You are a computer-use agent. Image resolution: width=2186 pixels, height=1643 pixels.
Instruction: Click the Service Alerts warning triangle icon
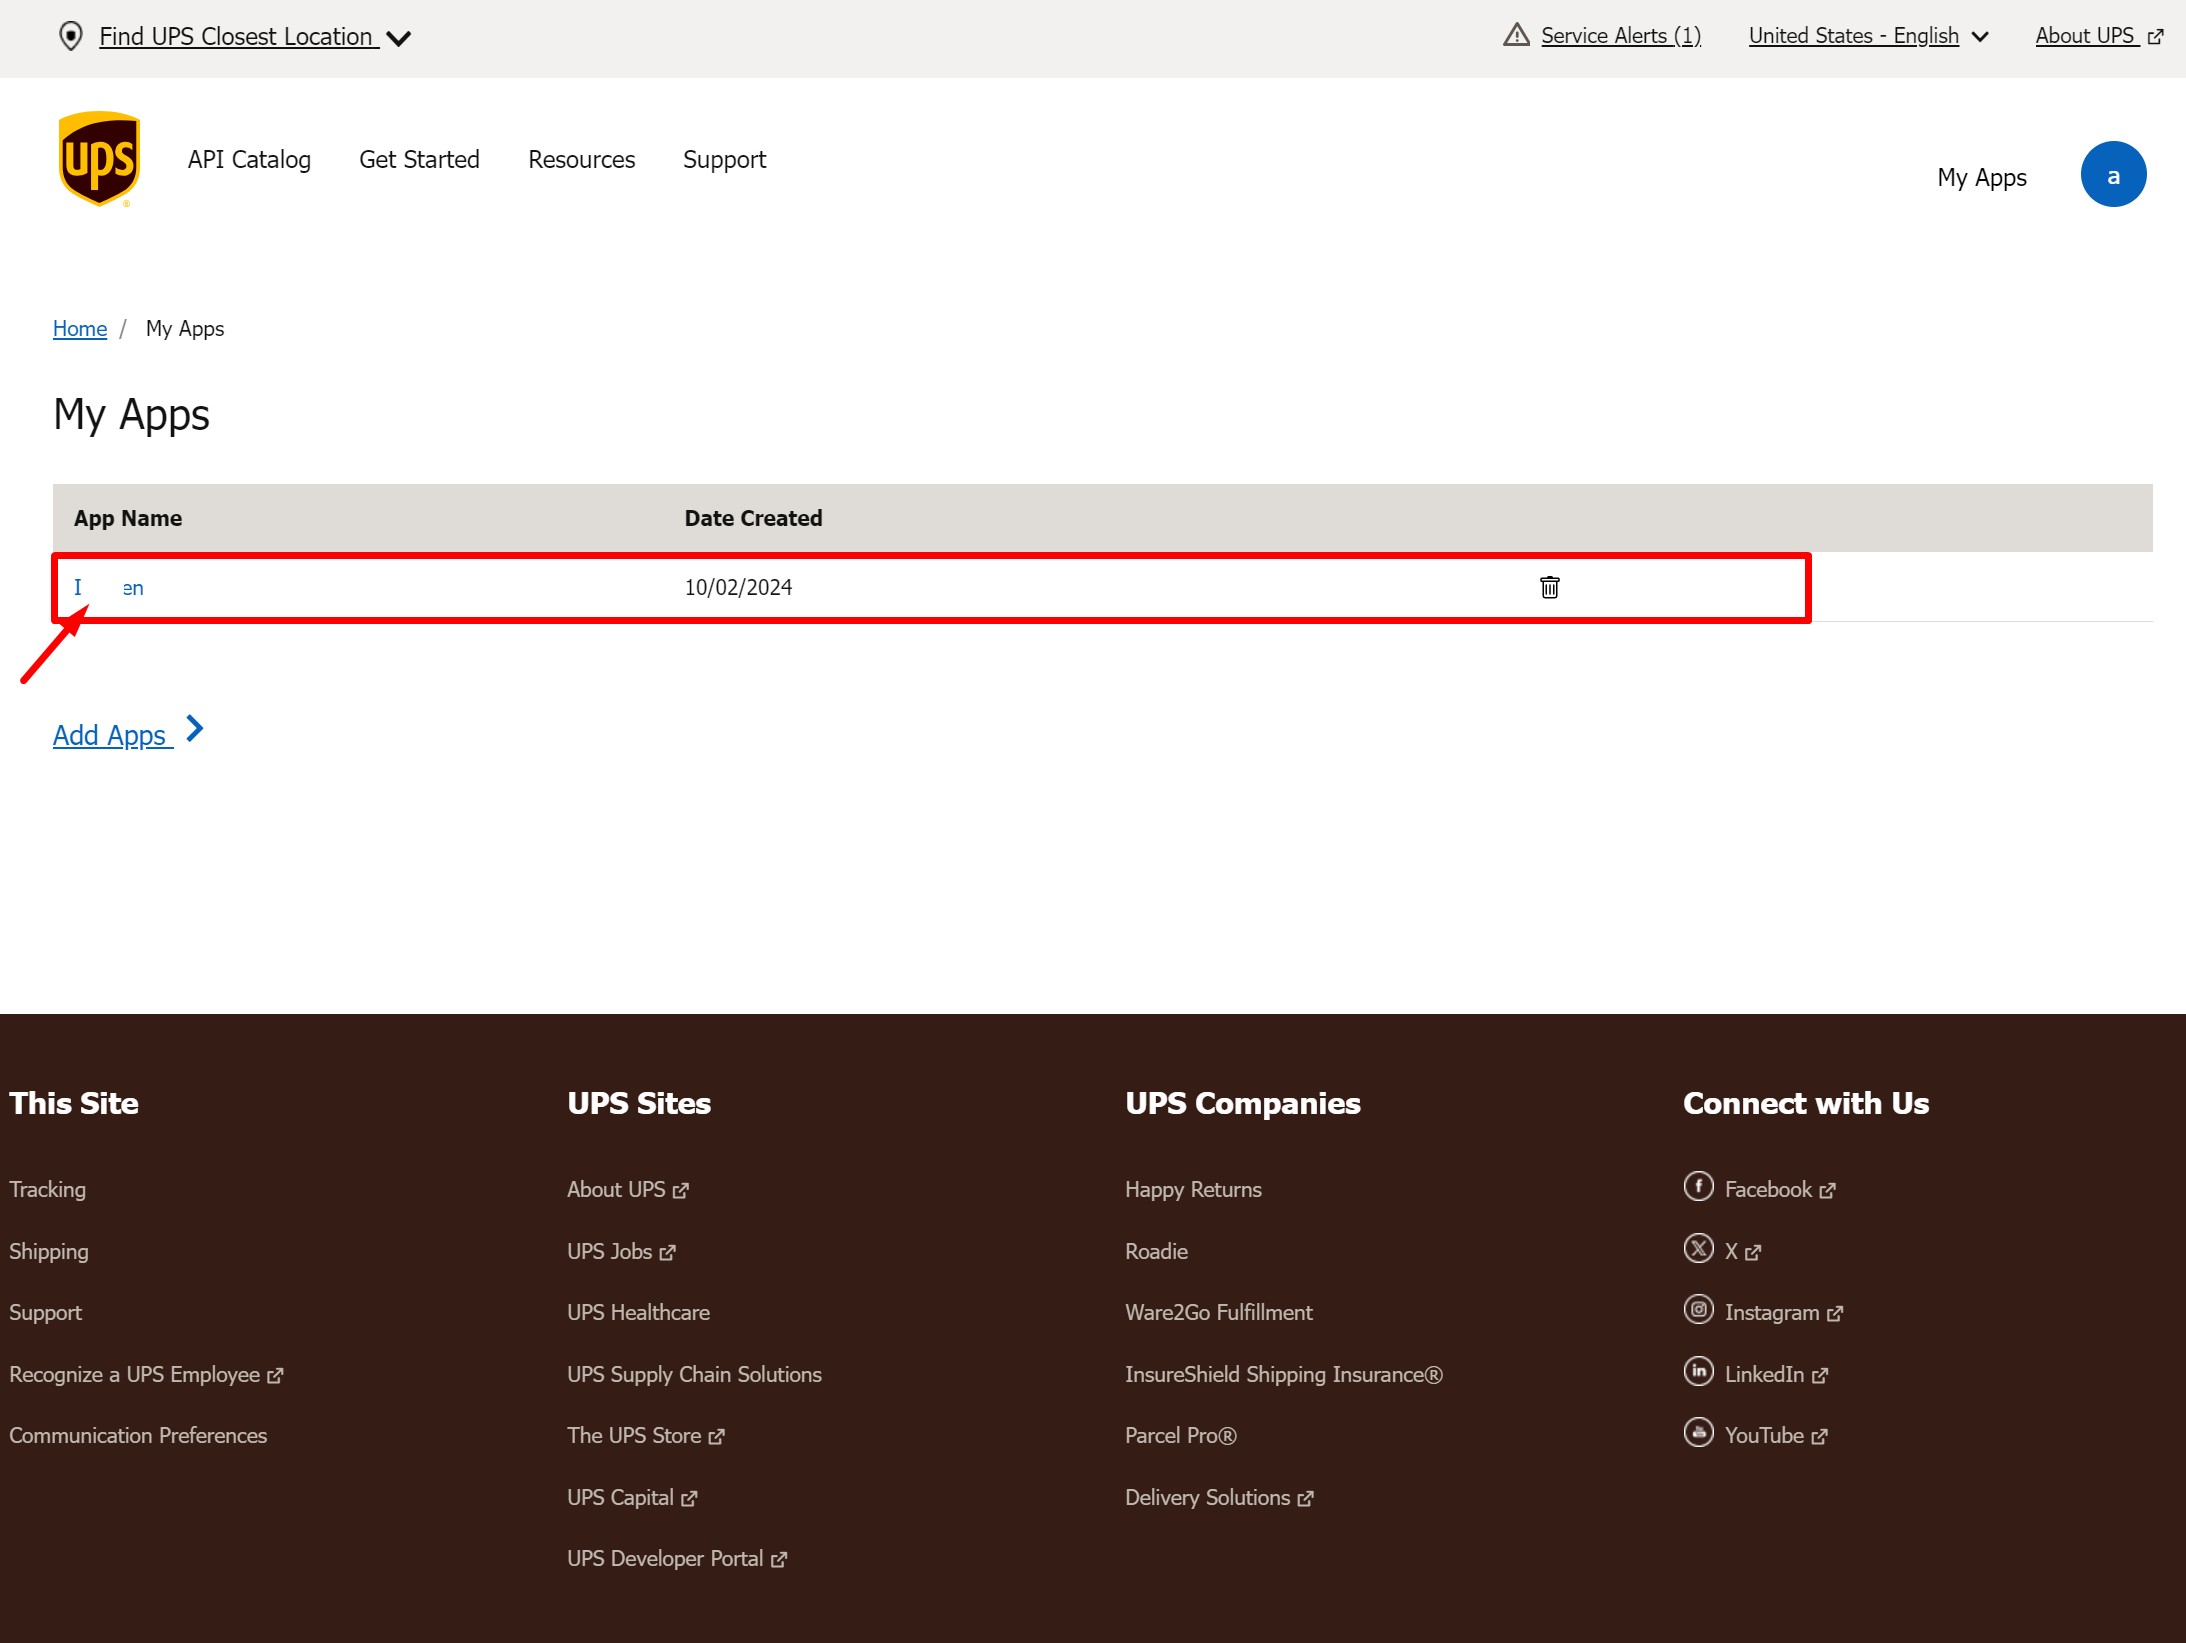click(x=1516, y=35)
